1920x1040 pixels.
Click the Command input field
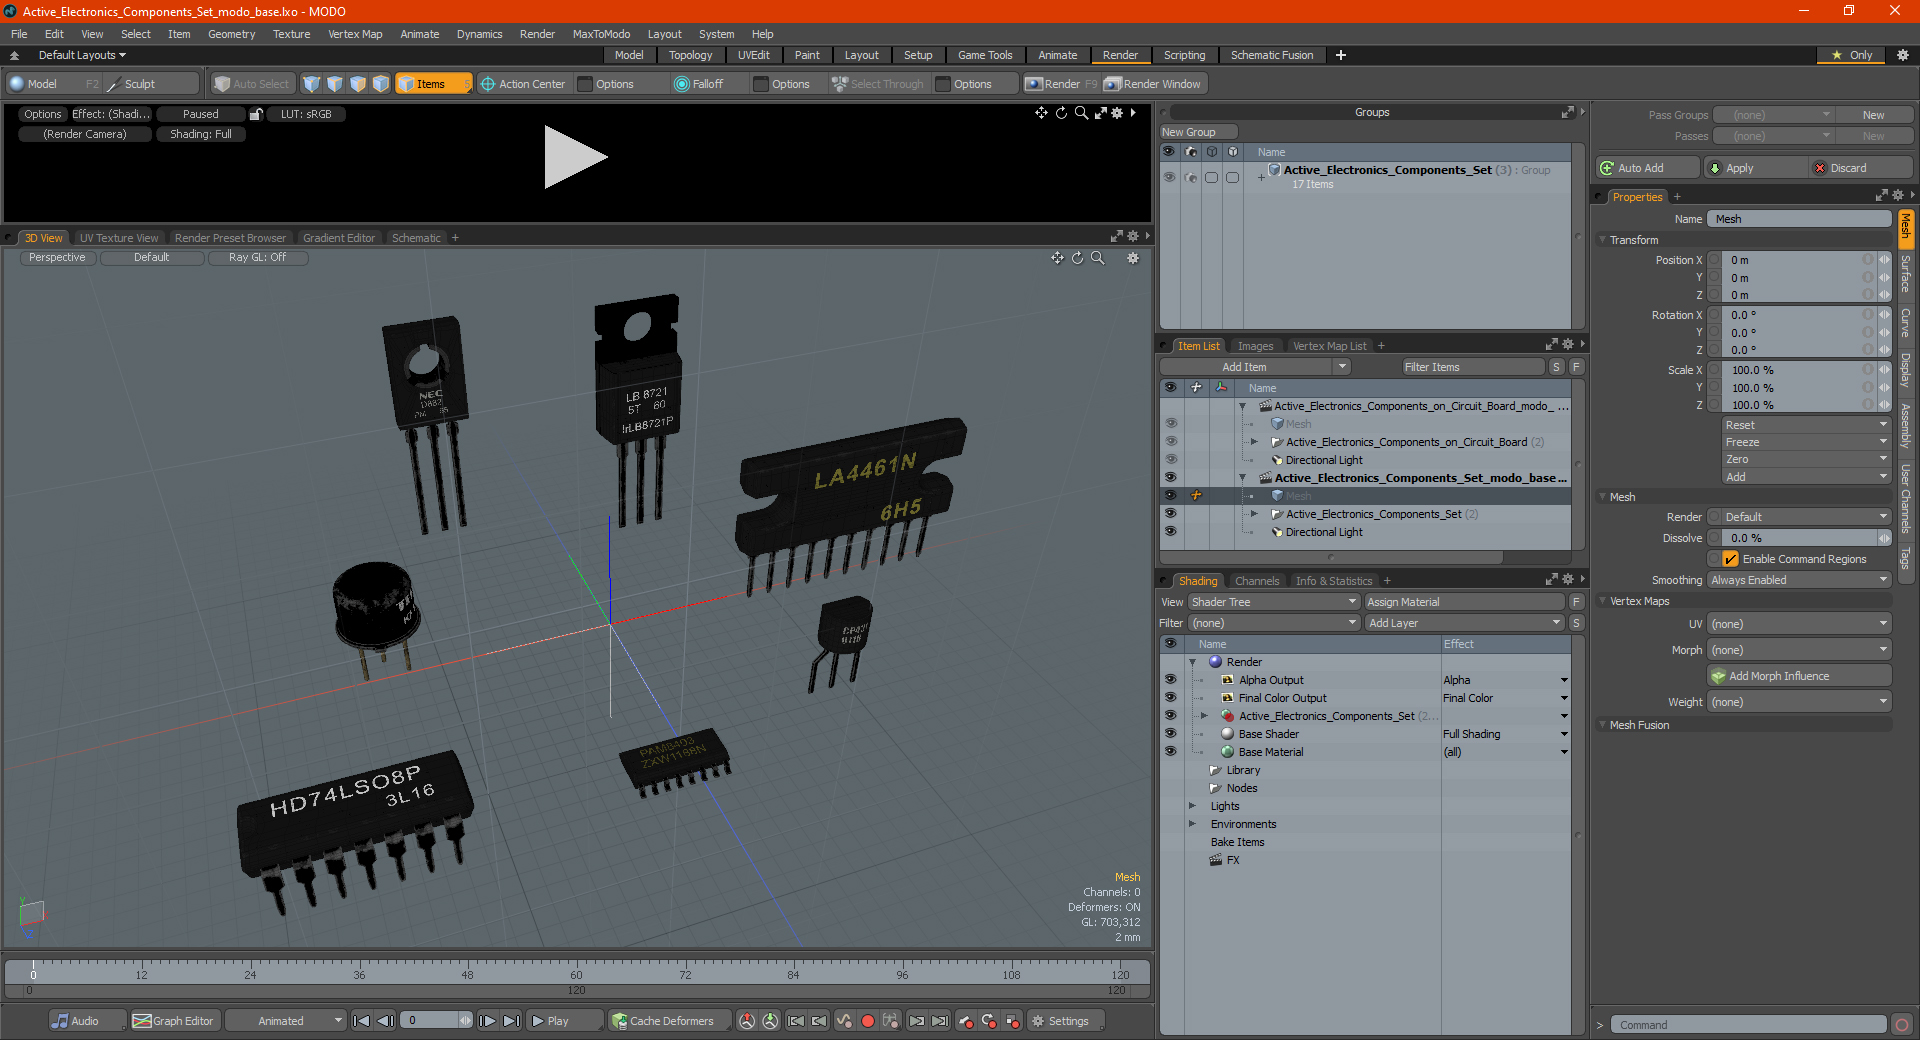tap(1748, 1025)
